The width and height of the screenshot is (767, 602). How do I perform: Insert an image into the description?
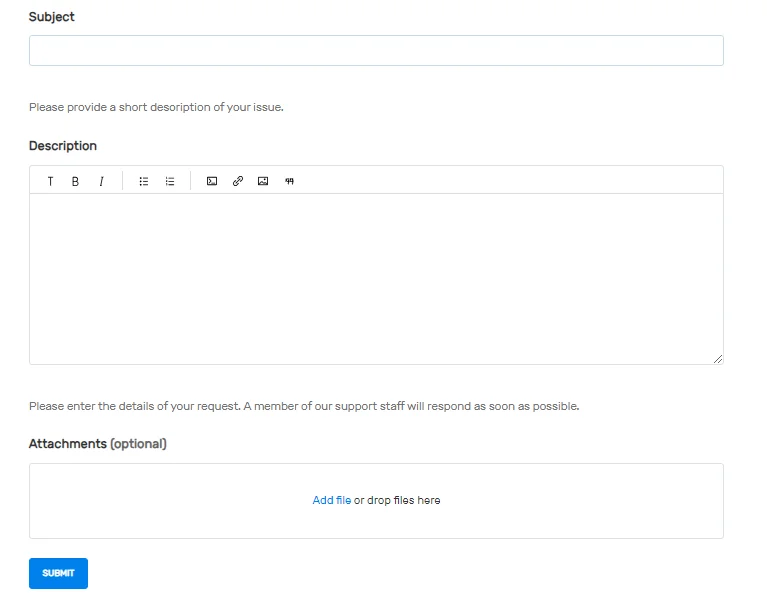[x=263, y=181]
